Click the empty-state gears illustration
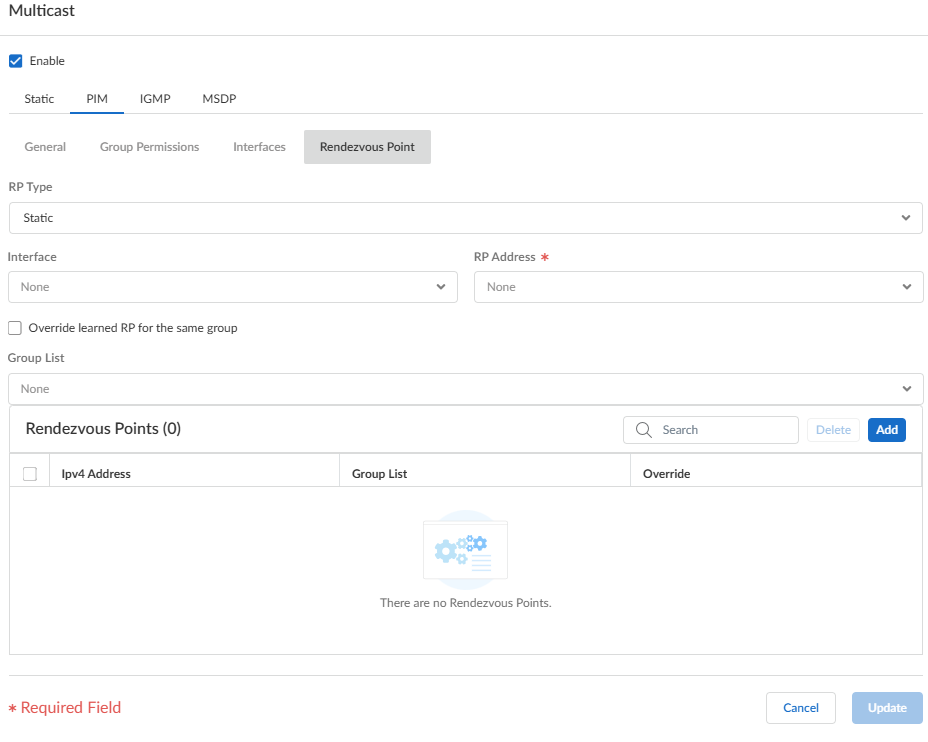Image resolution: width=928 pixels, height=742 pixels. coord(465,549)
